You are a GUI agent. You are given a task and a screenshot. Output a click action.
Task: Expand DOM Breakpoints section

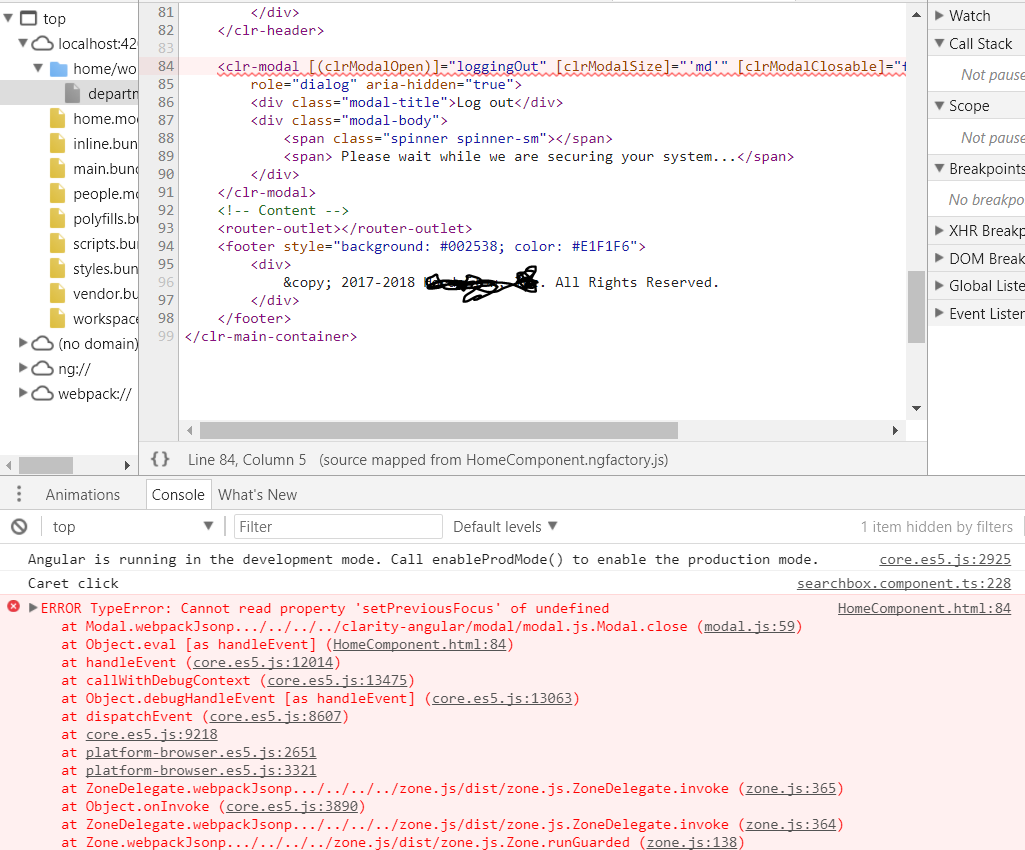[x=939, y=258]
